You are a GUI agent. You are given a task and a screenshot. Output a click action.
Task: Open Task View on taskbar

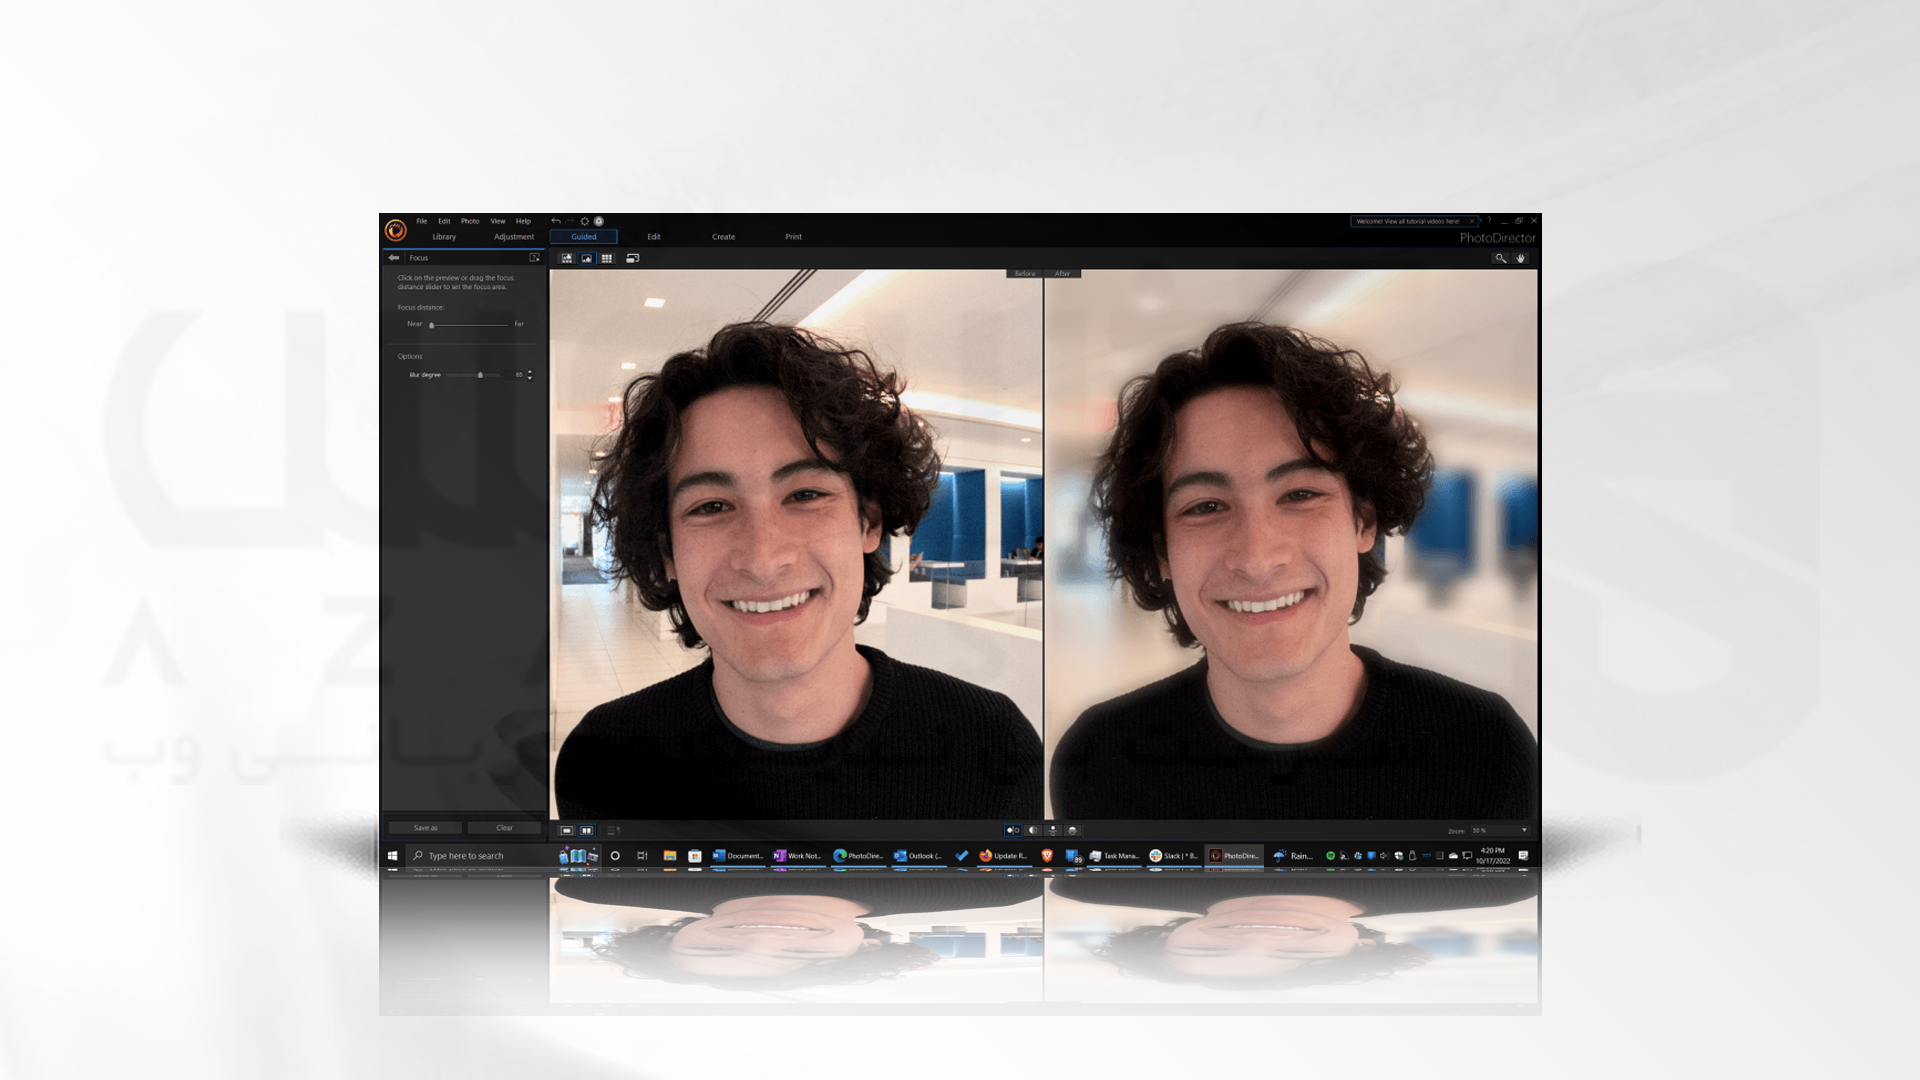(642, 856)
